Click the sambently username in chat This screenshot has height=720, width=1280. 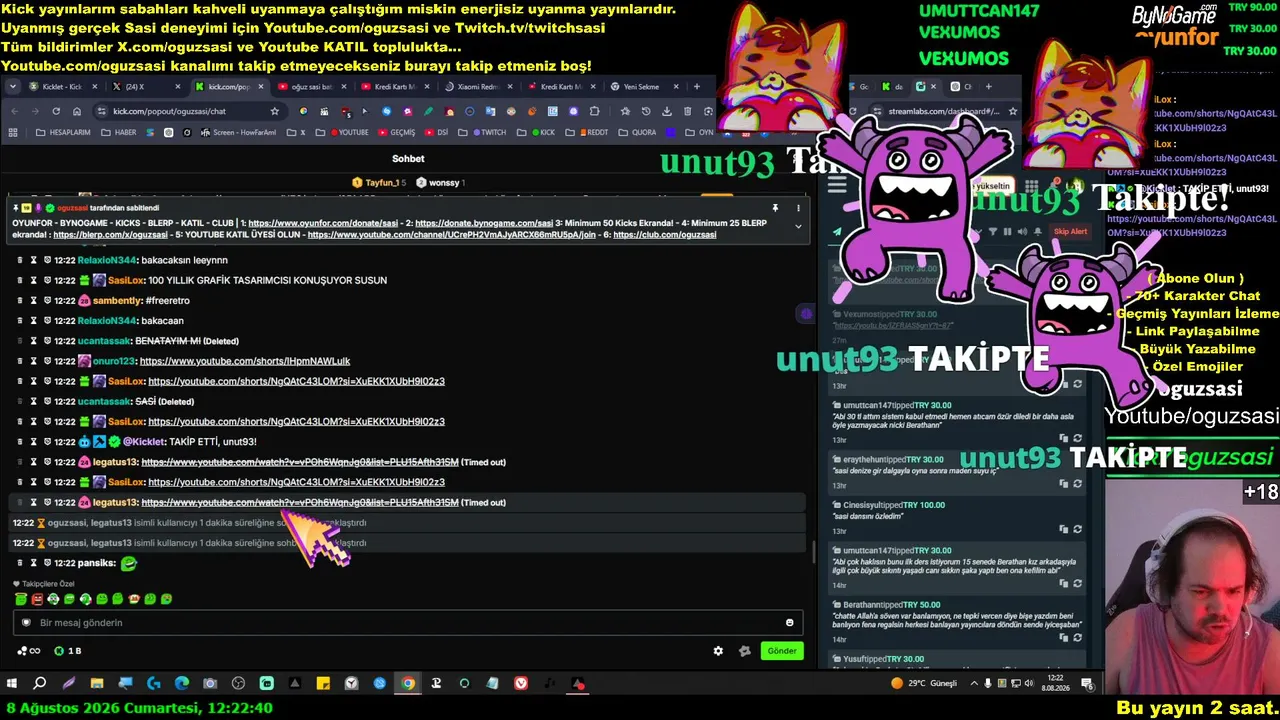118,301
